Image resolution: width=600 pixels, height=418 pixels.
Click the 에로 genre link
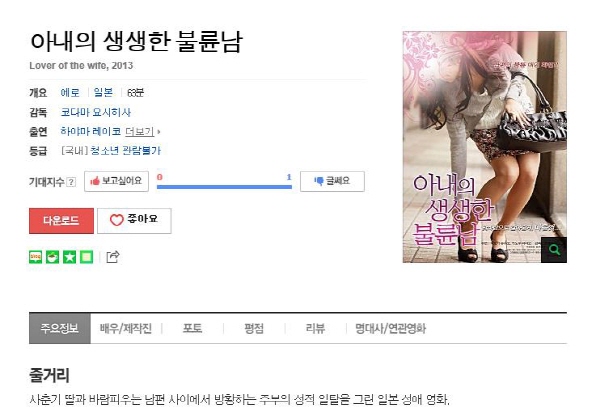coord(70,93)
